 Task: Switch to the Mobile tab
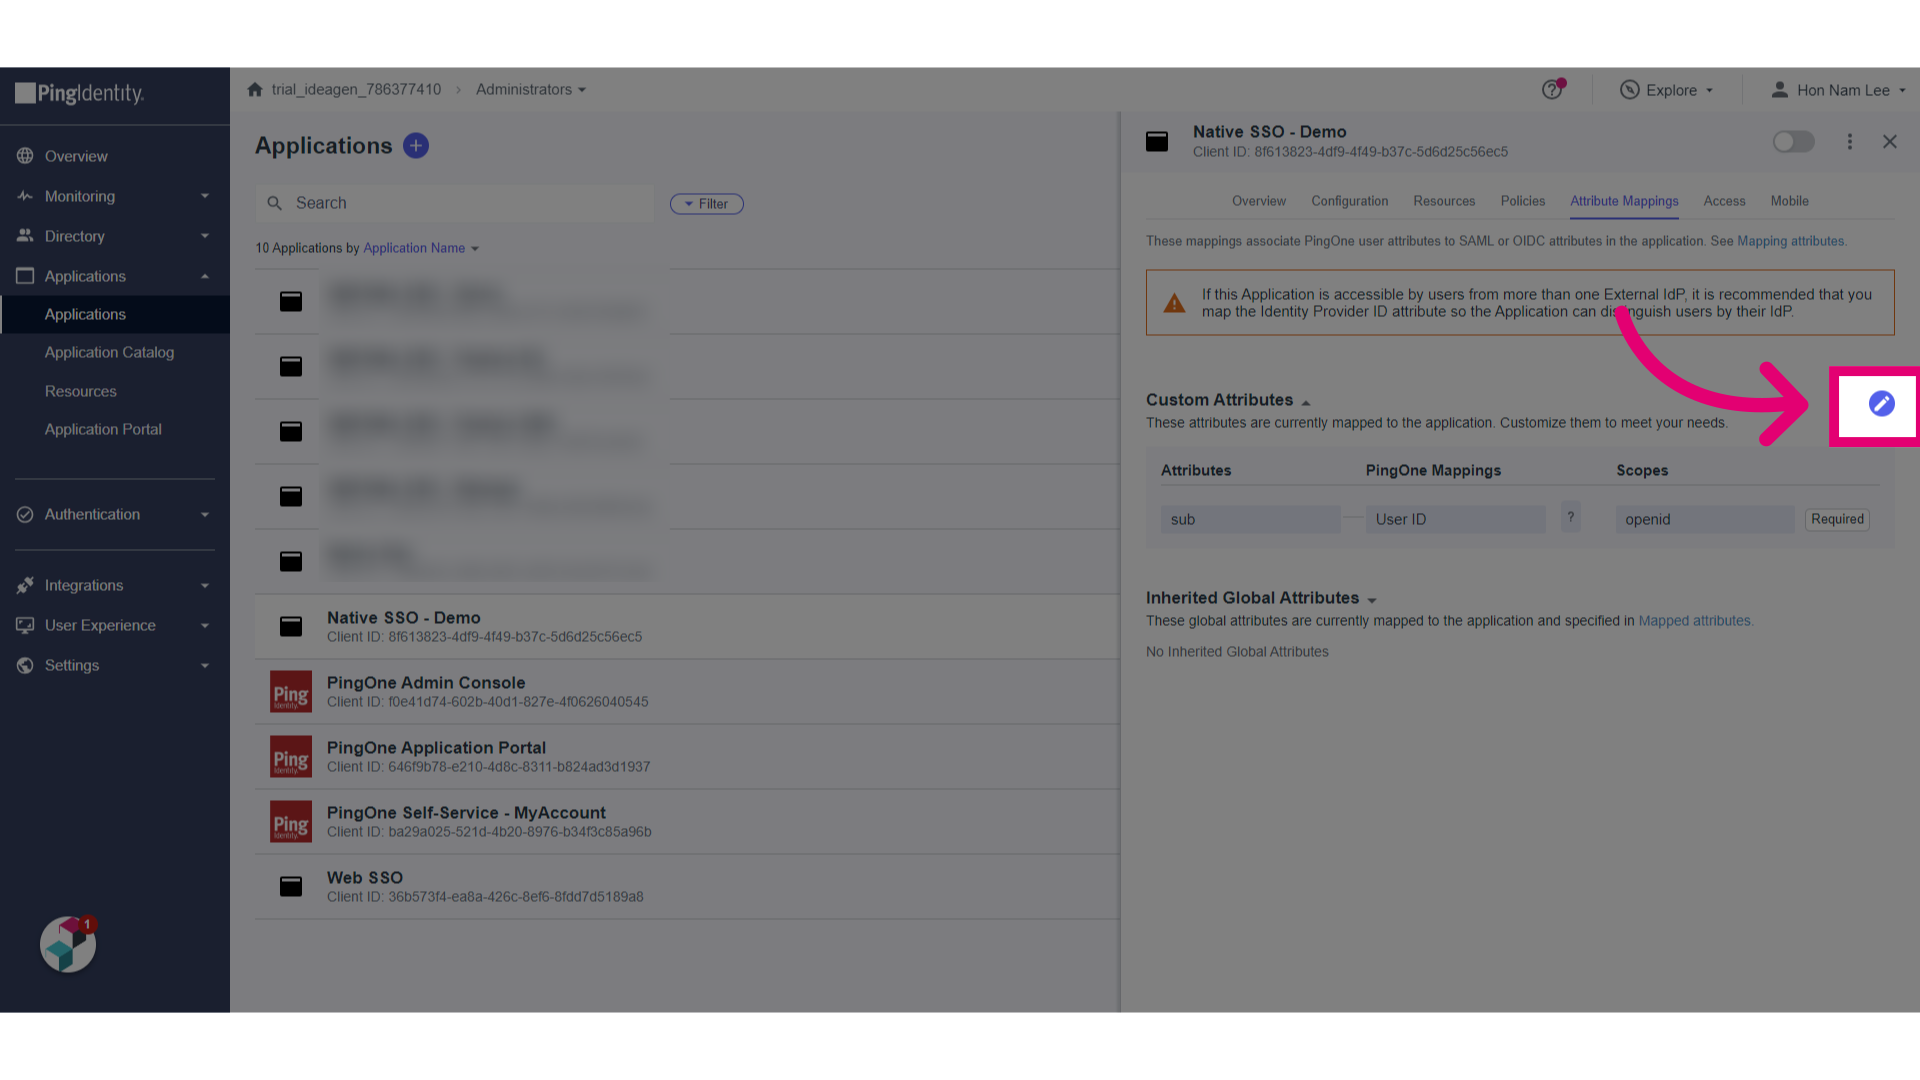[x=1790, y=201]
